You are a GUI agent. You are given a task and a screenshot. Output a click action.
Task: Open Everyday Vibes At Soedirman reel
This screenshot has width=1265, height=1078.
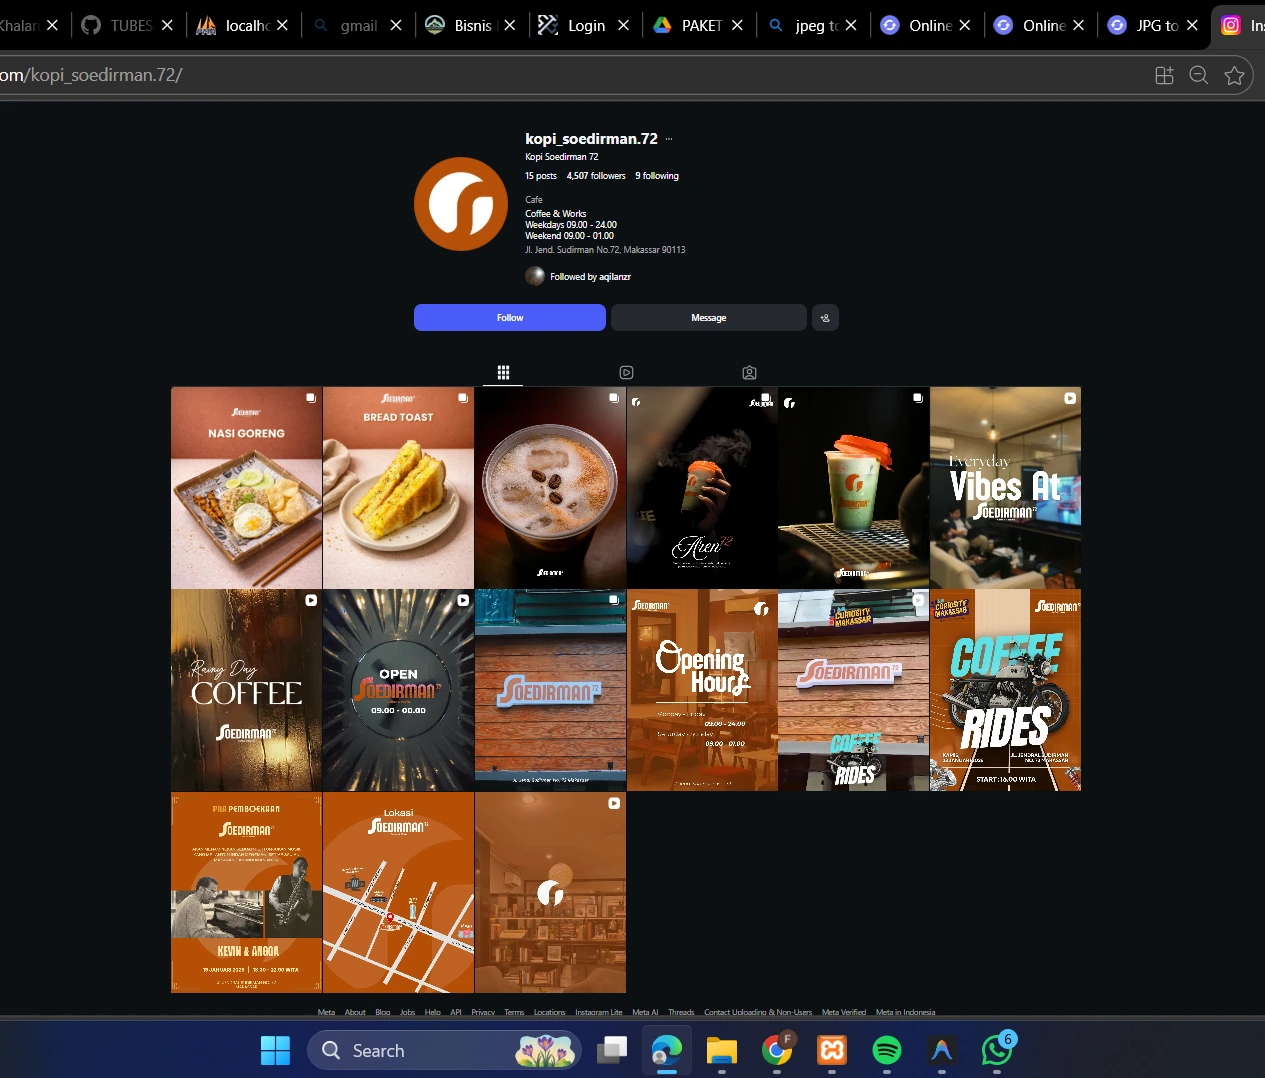click(x=1005, y=488)
